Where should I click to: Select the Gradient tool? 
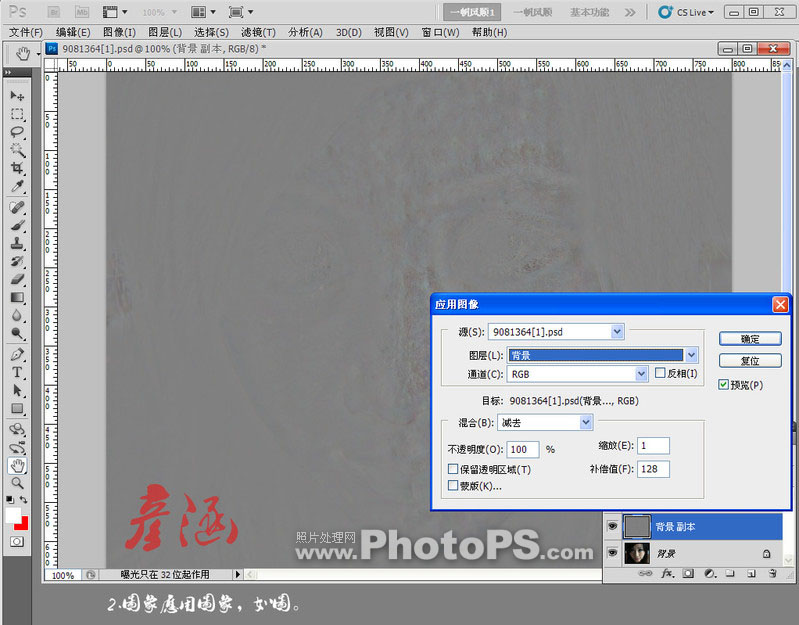pos(17,297)
